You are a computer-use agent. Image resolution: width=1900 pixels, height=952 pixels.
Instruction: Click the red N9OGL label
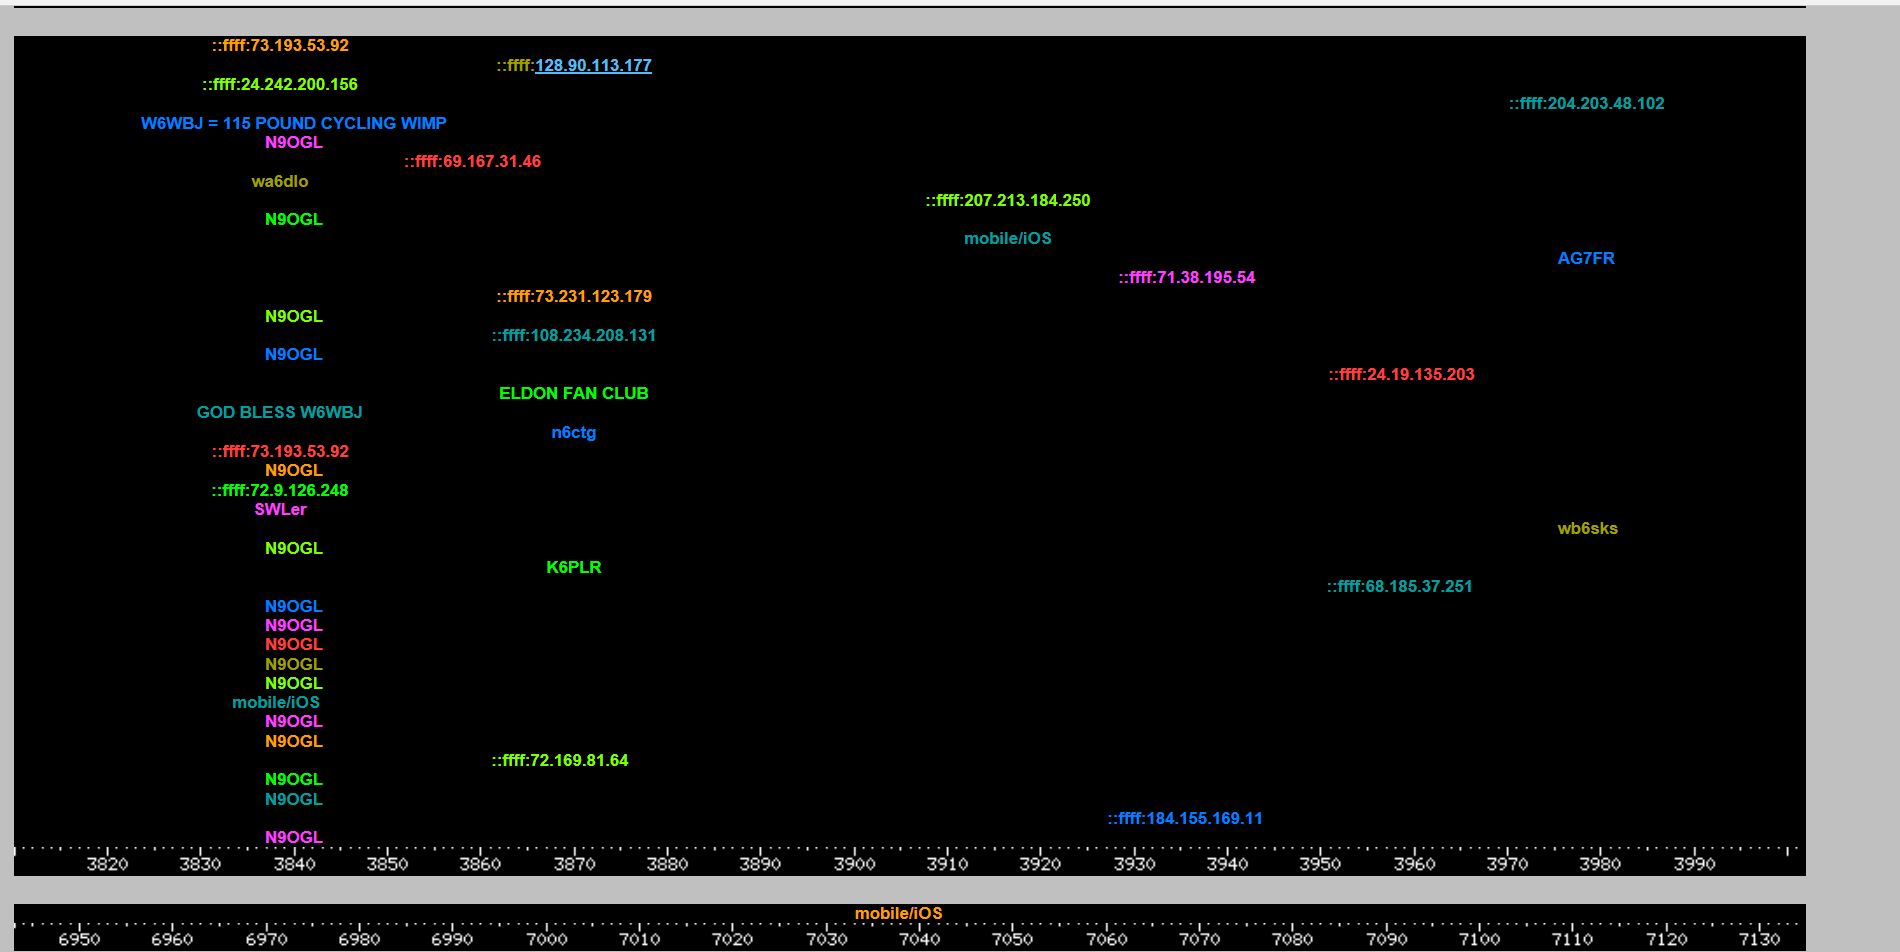(294, 644)
